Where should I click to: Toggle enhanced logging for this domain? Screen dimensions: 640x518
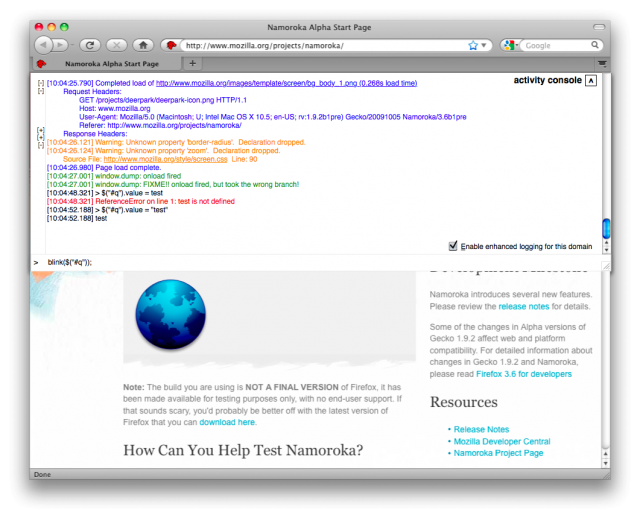coord(454,246)
